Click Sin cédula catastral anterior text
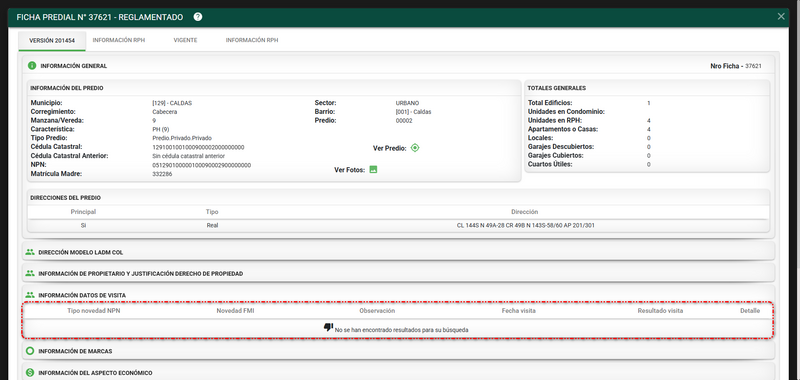 [x=189, y=156]
